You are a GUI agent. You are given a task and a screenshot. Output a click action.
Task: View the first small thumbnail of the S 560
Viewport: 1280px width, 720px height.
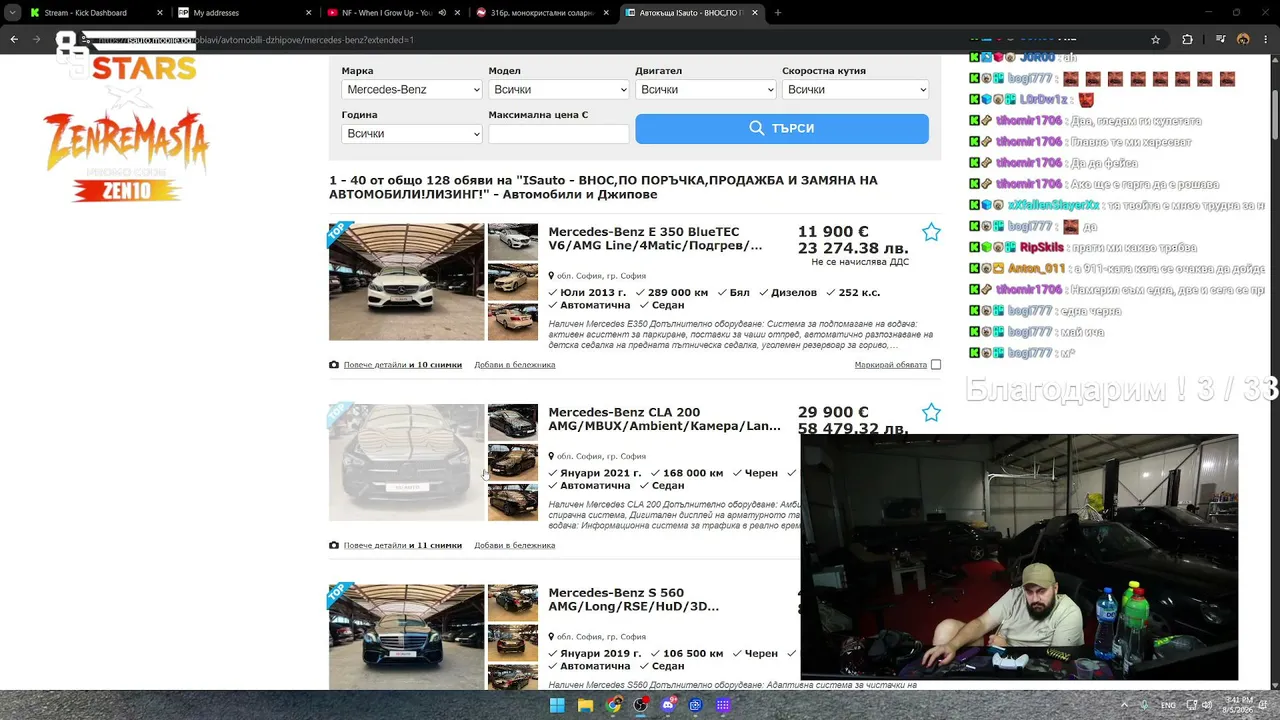[513, 603]
